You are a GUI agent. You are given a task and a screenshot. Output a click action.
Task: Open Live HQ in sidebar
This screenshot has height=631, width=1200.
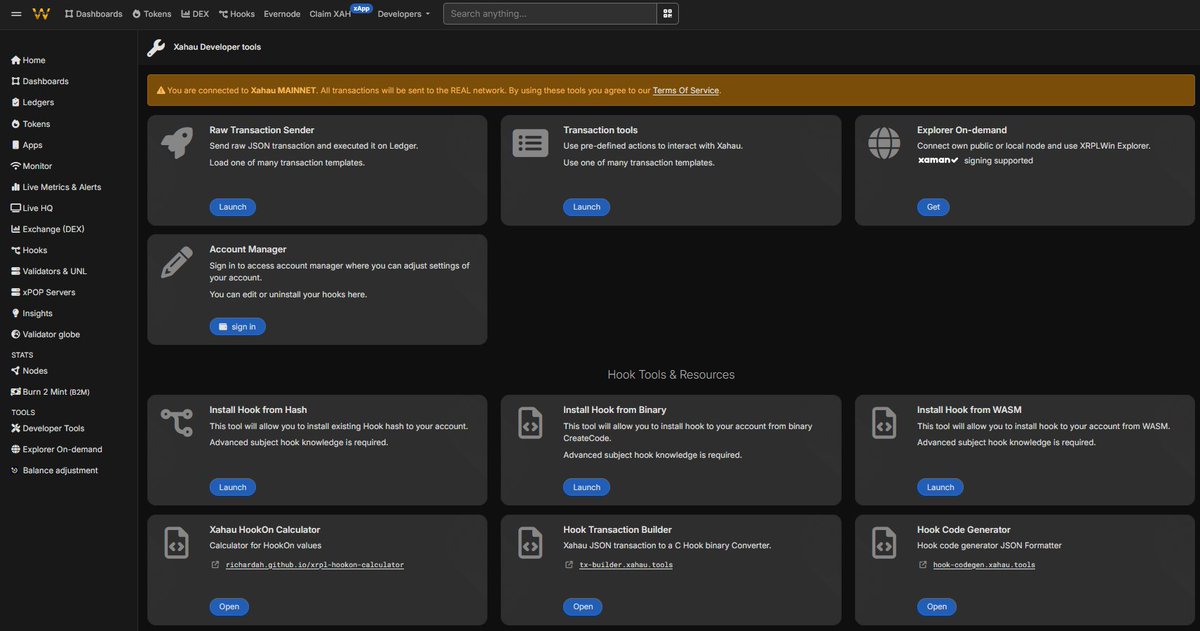pyautogui.click(x=32, y=208)
